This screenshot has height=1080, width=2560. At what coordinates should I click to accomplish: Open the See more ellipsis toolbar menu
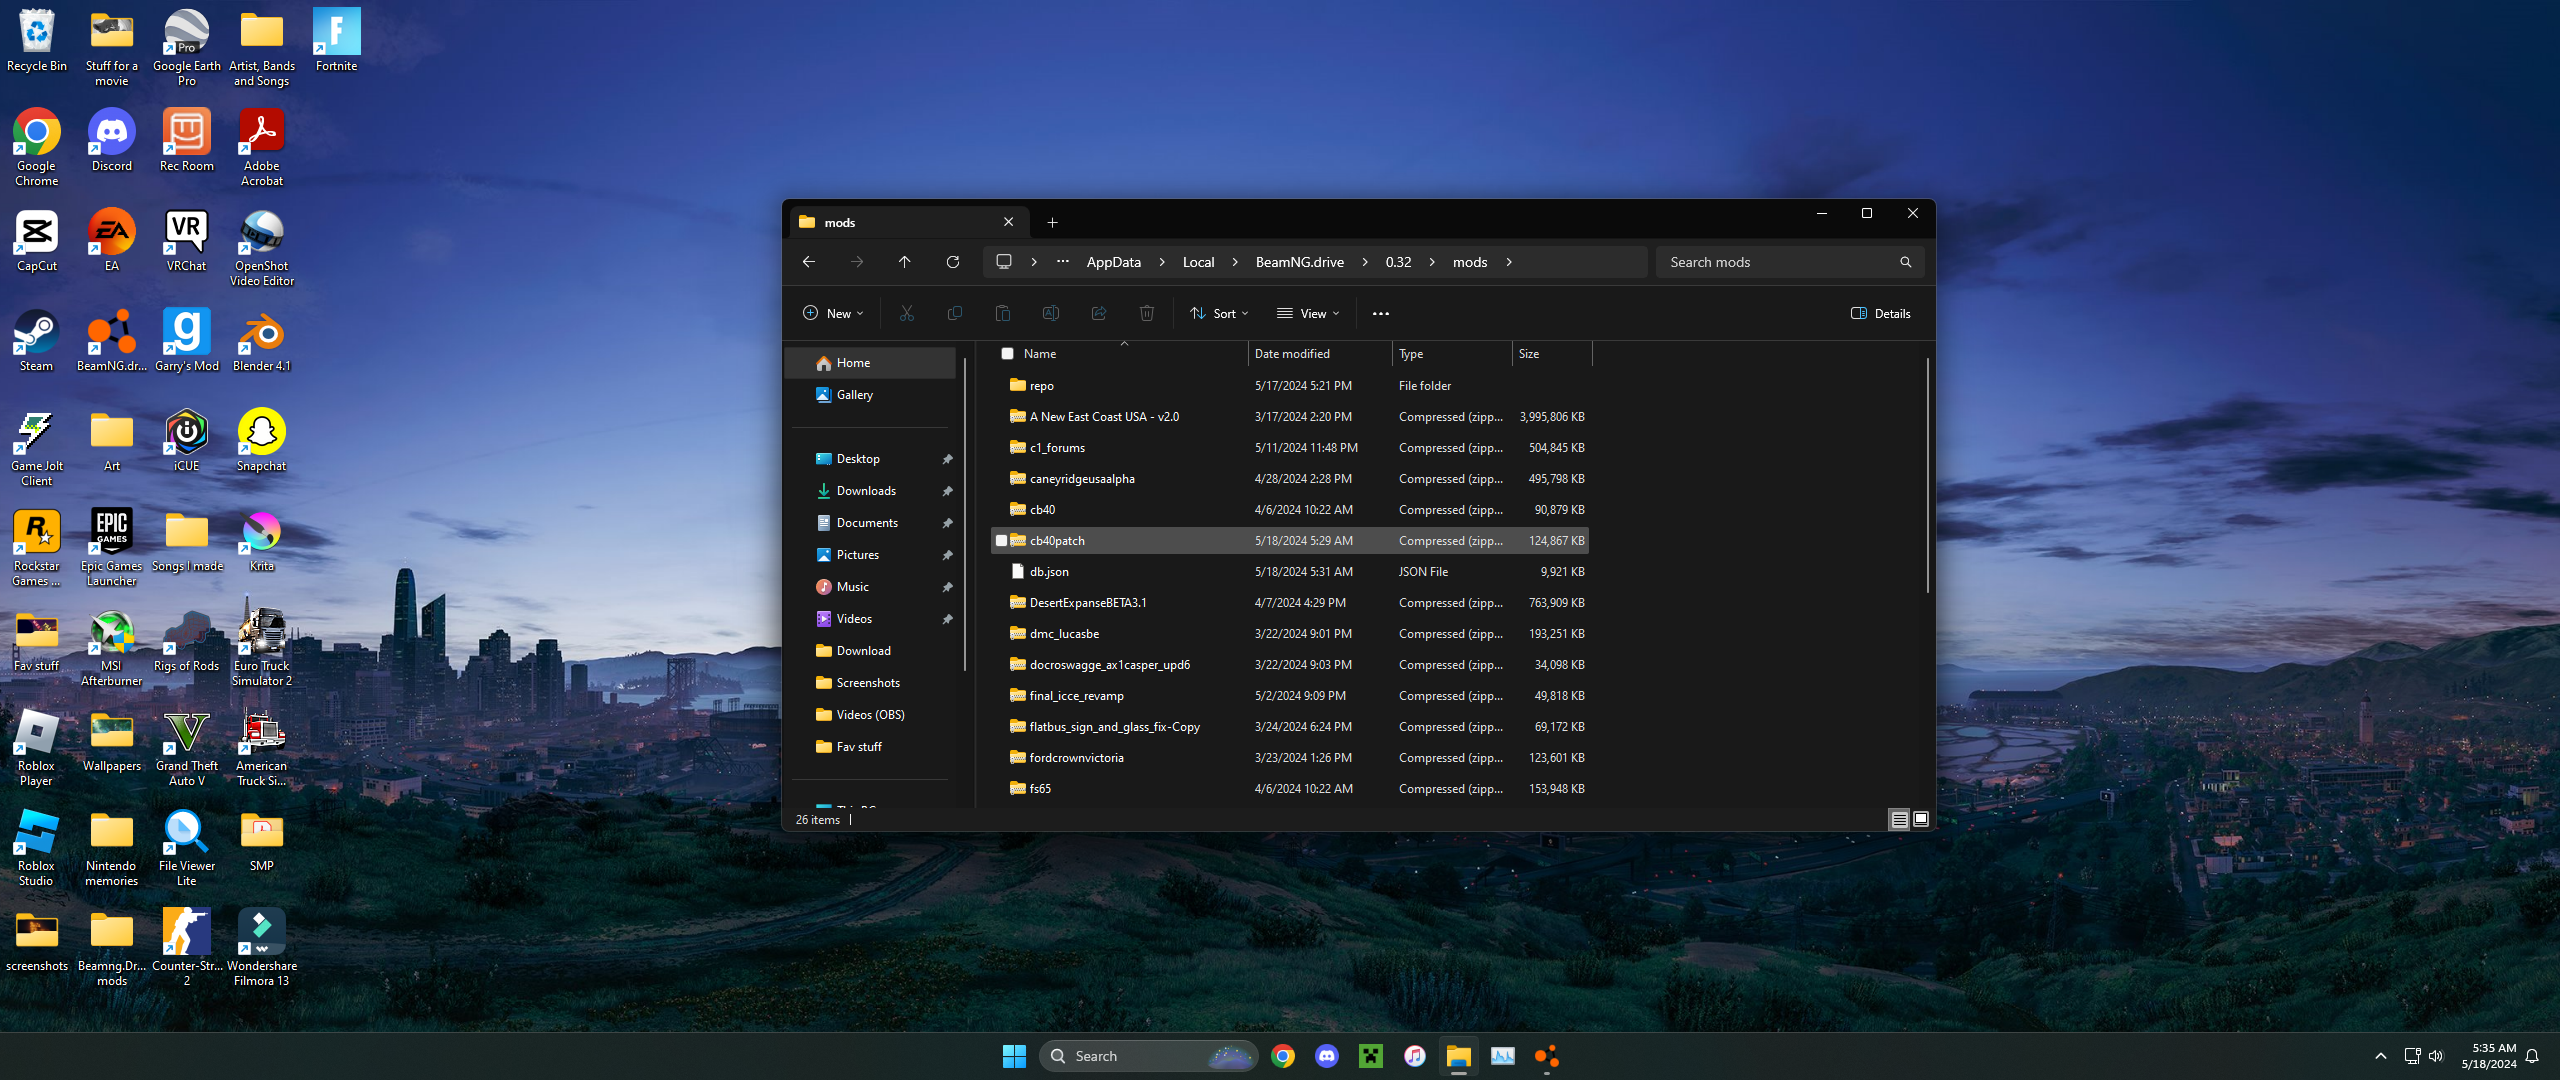[1380, 313]
